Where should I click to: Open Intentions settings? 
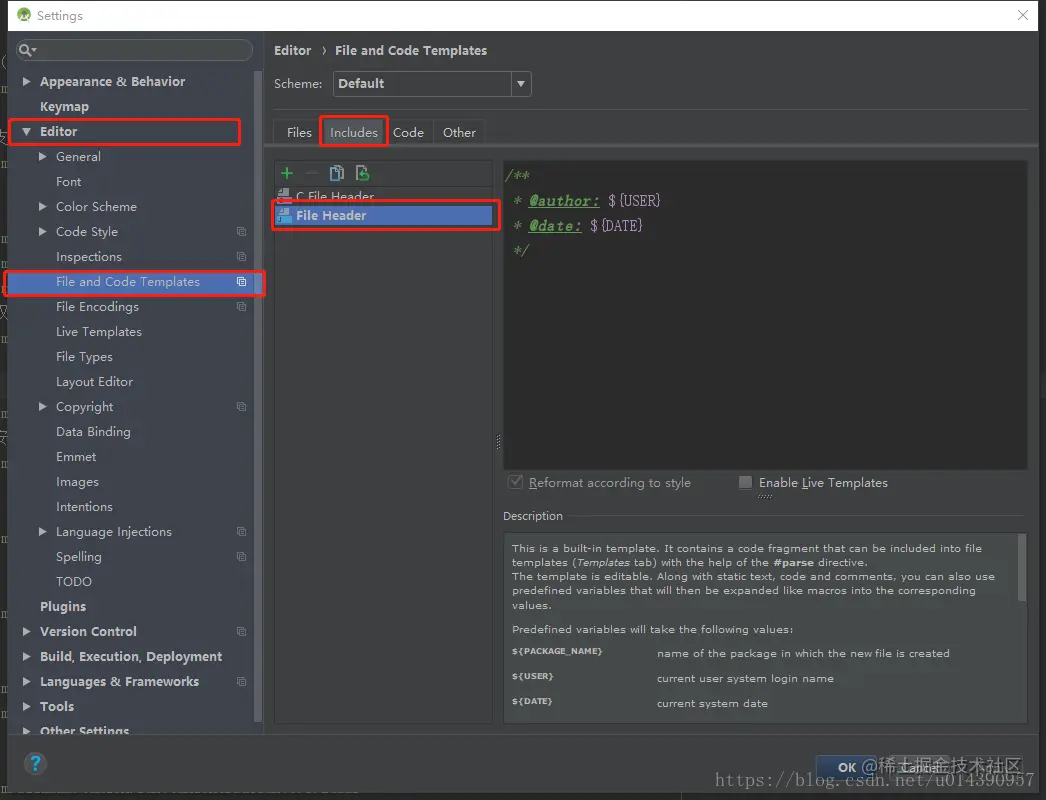coord(84,507)
